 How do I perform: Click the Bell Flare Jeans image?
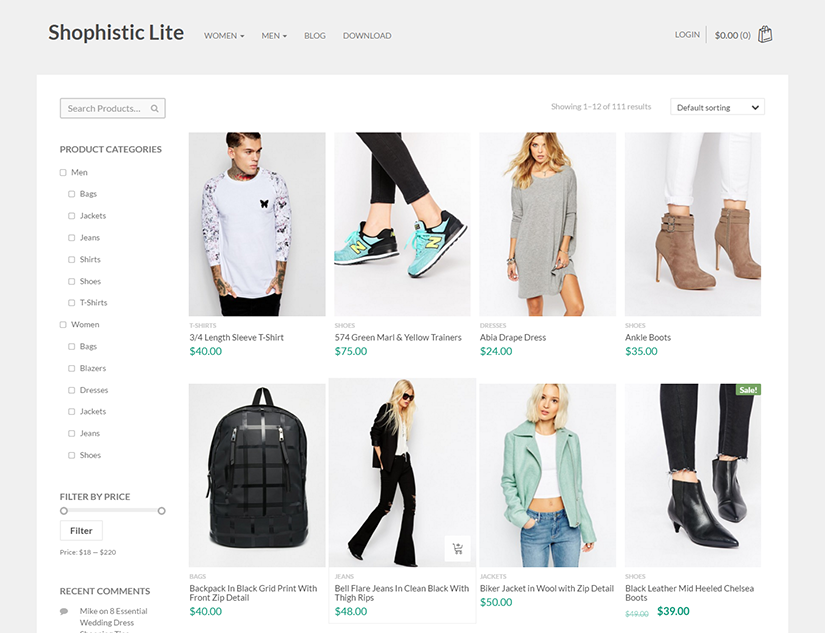(x=403, y=473)
